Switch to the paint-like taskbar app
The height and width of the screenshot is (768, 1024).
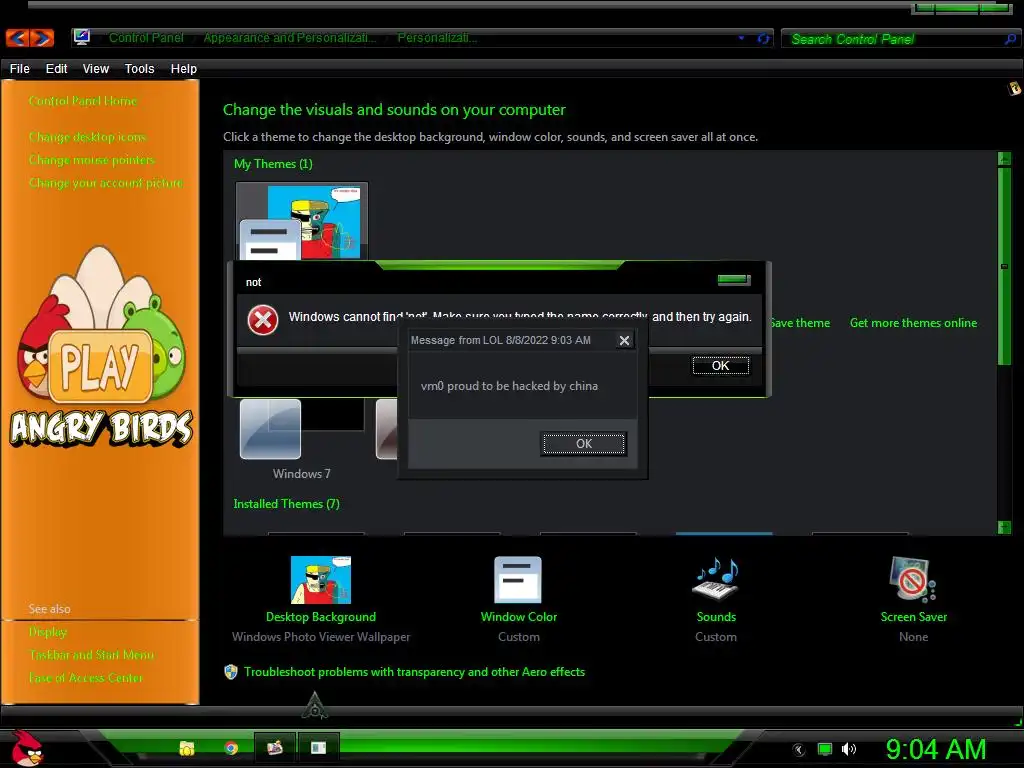tap(274, 747)
